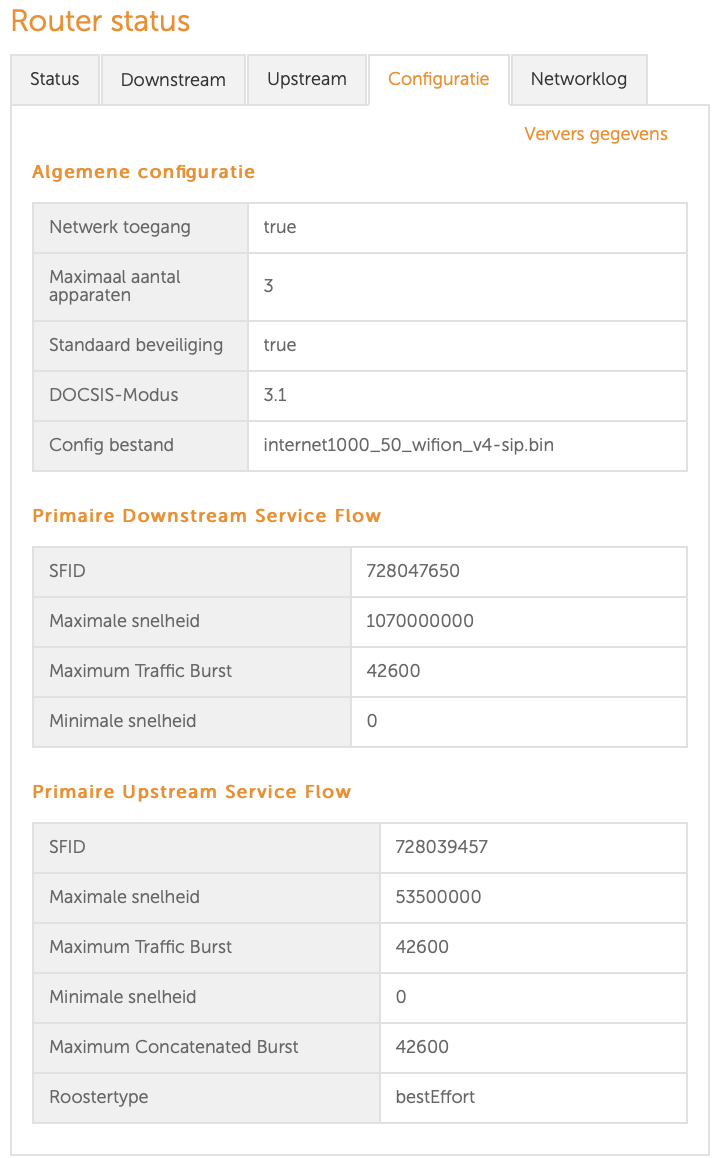Select the Configuratie tab
The image size is (722, 1158).
click(439, 79)
